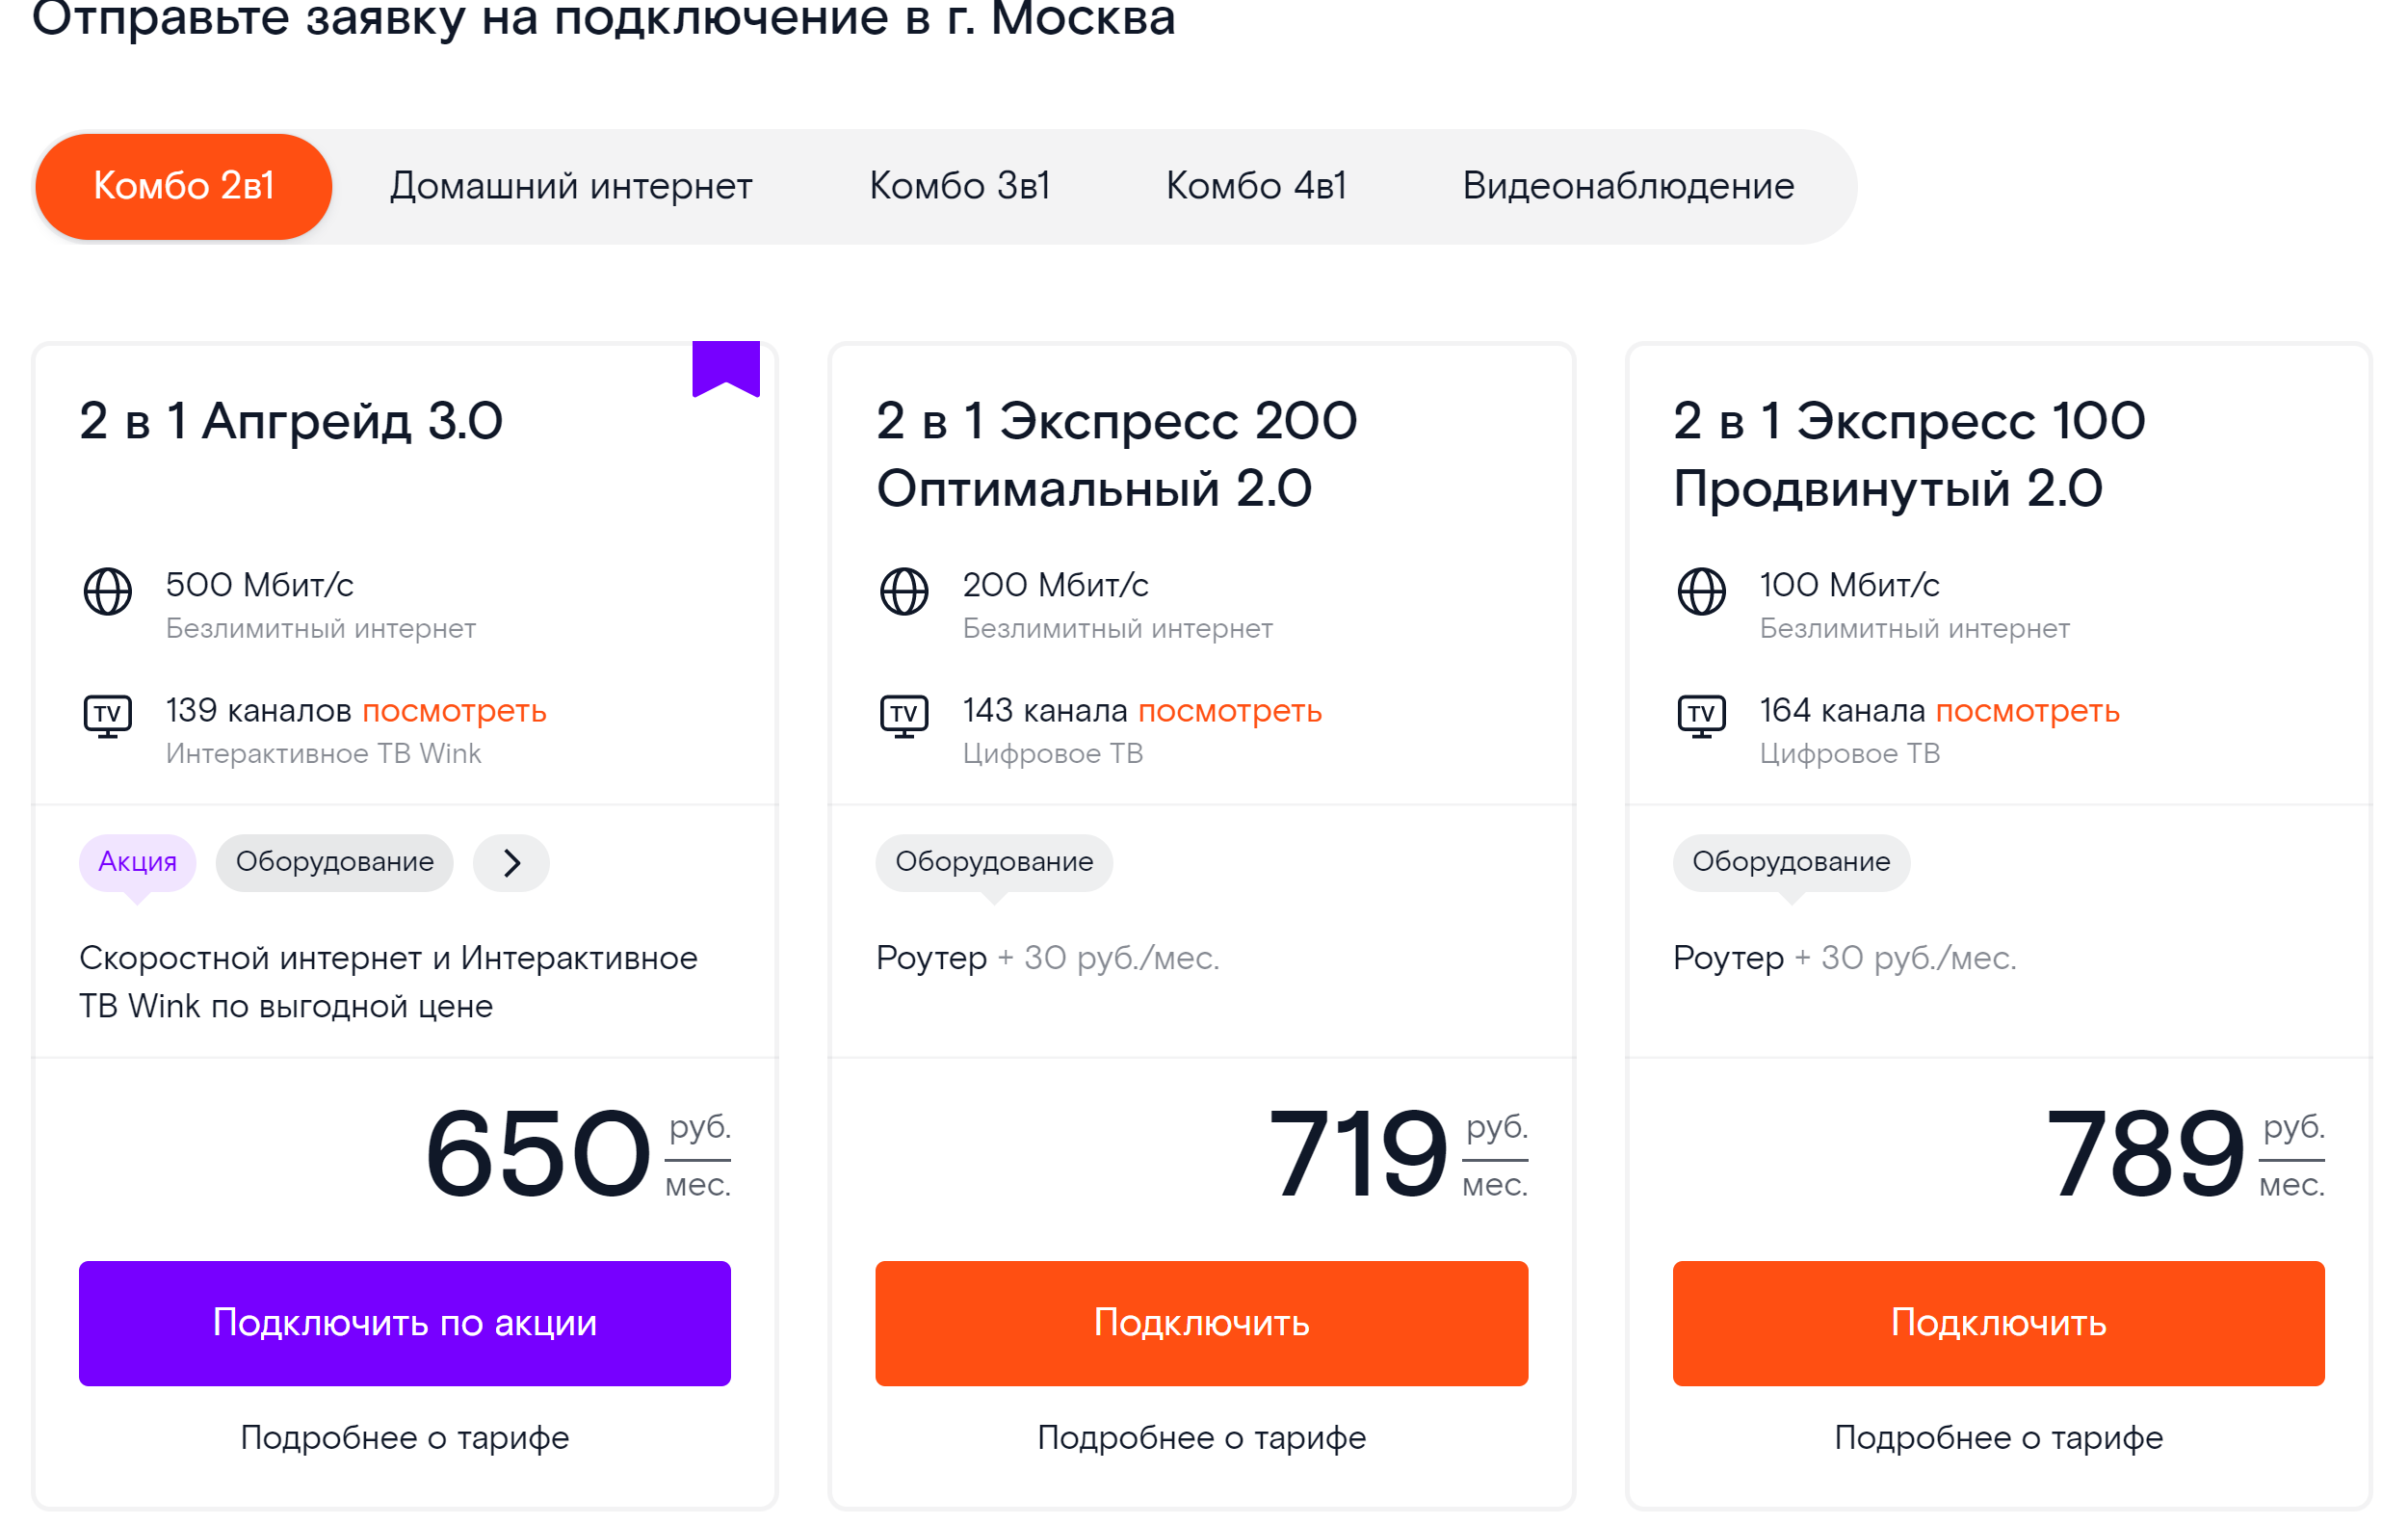Click TV icon next to 143 канала

[904, 716]
